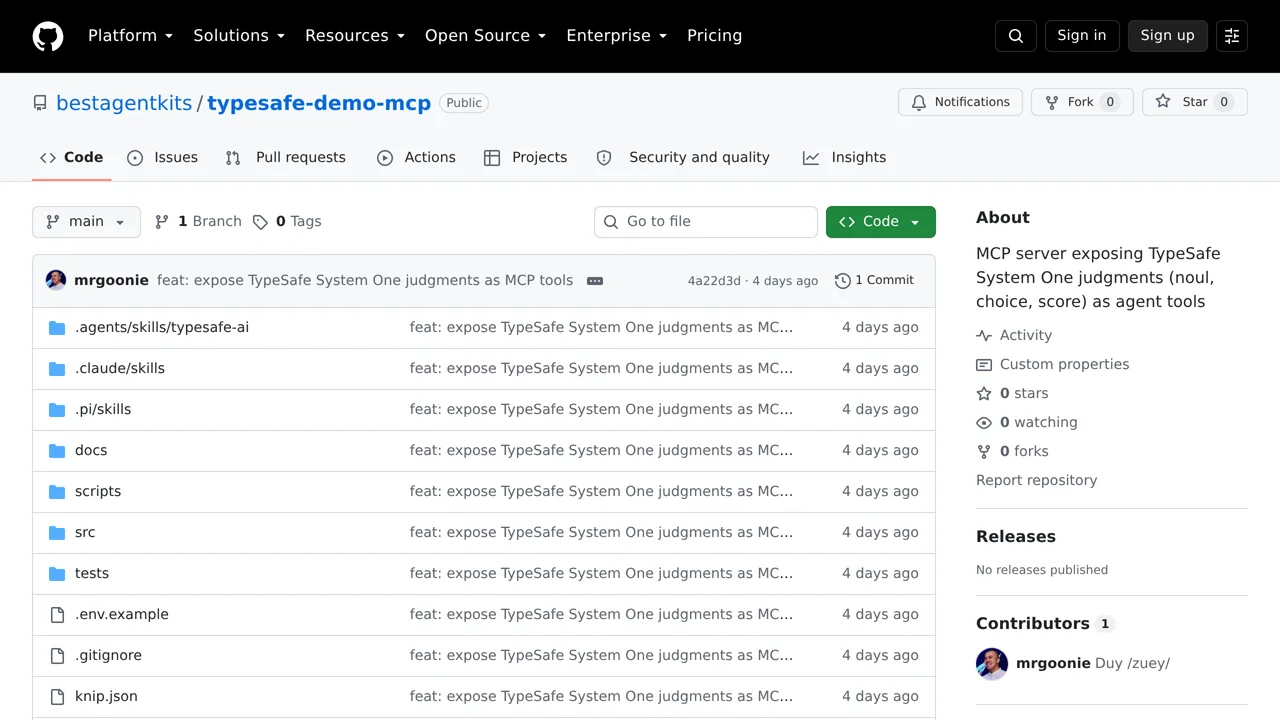1280x720 pixels.
Task: Click mrgoonie avatar in commit bar
Action: (56, 280)
